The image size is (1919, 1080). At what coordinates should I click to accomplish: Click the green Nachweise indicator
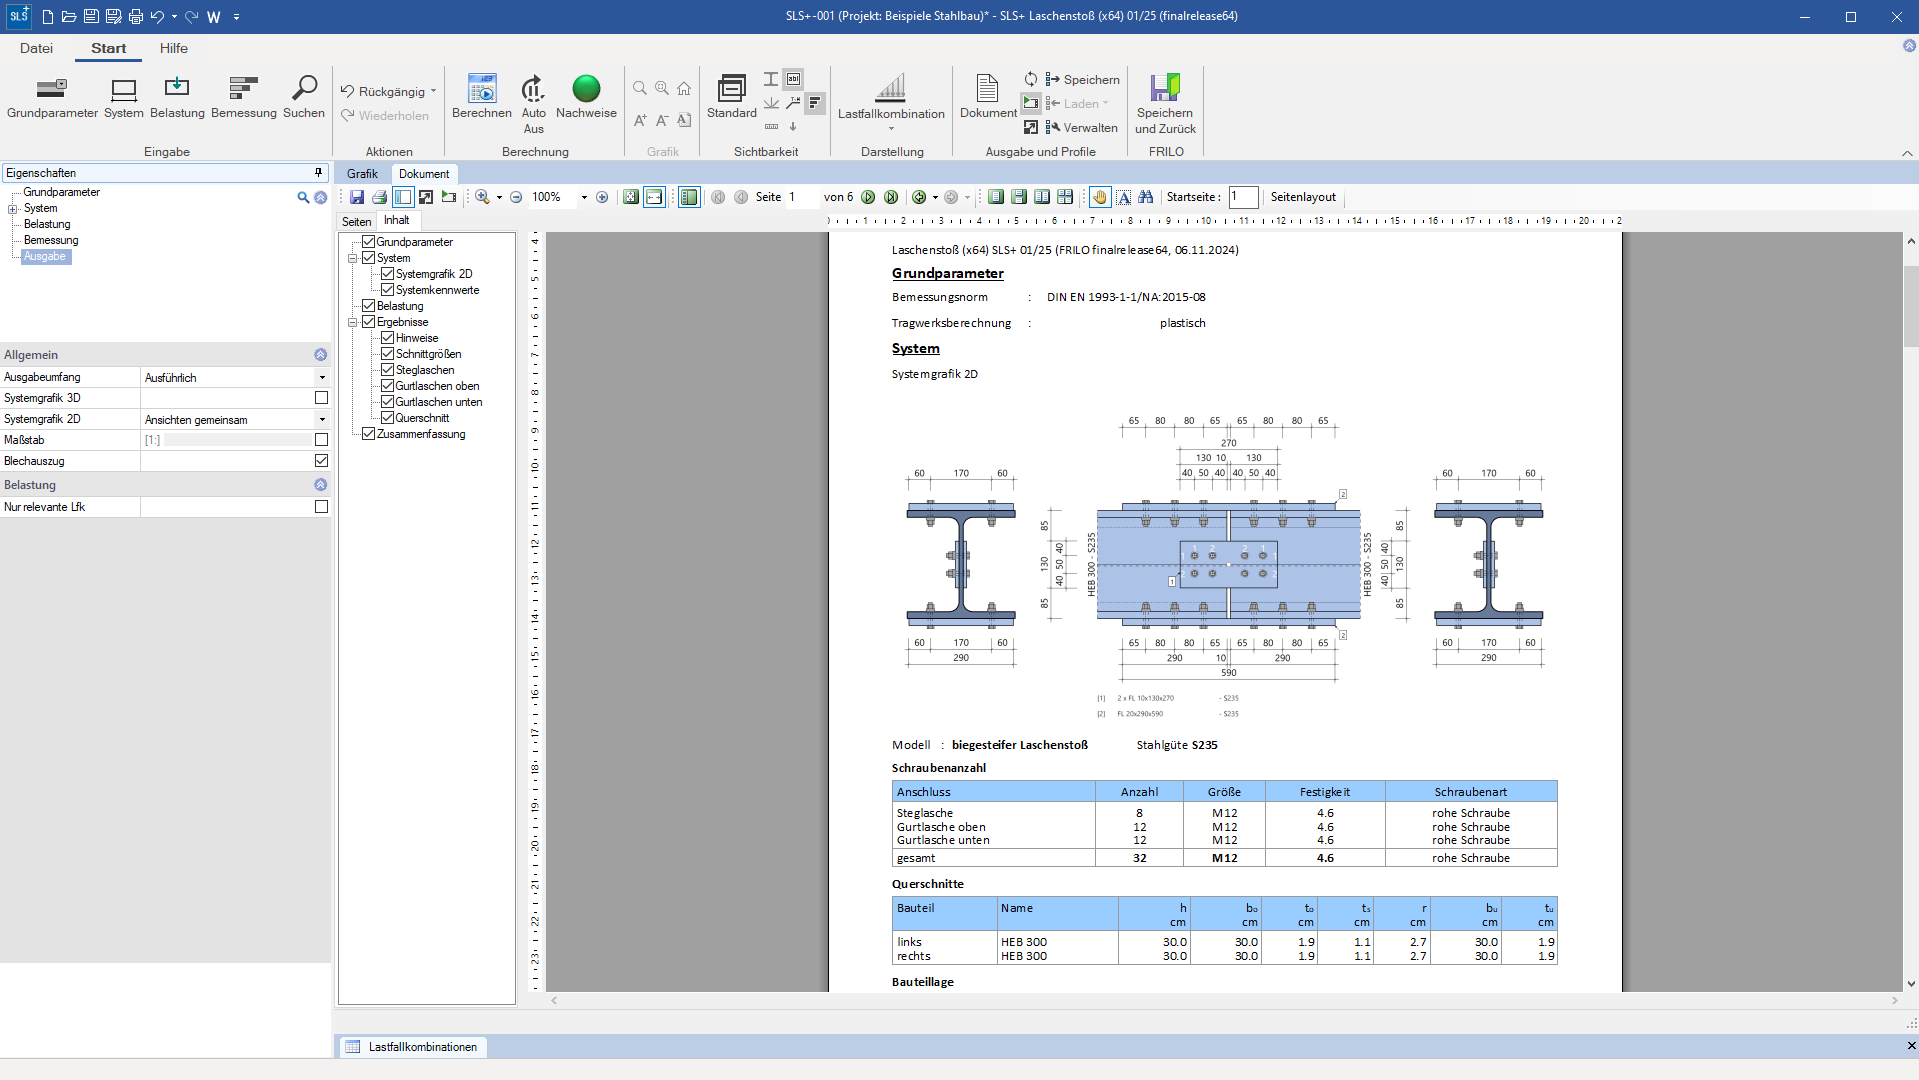coord(586,98)
